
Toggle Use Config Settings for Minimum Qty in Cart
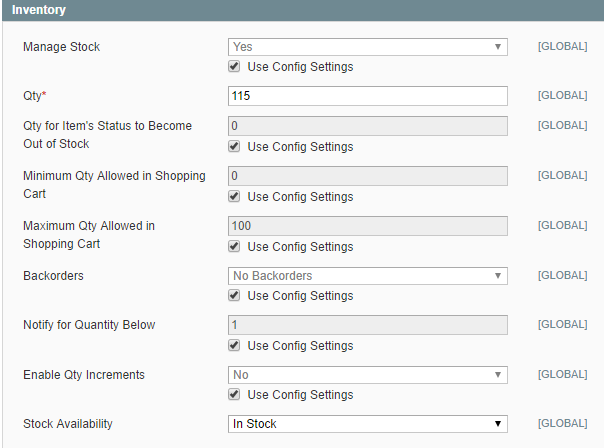234,197
